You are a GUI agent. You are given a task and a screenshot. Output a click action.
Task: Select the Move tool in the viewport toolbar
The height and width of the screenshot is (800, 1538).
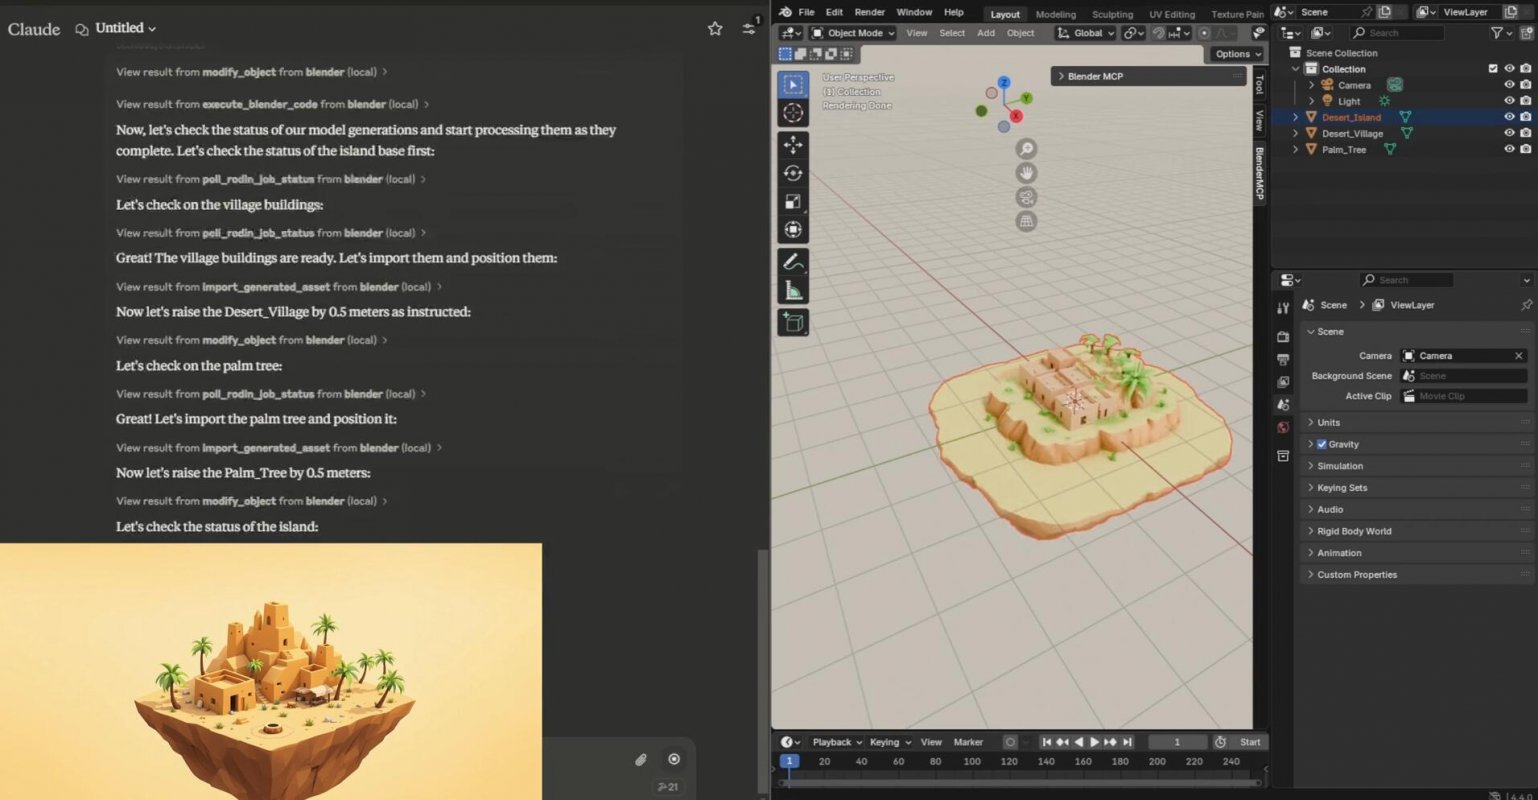coord(792,145)
